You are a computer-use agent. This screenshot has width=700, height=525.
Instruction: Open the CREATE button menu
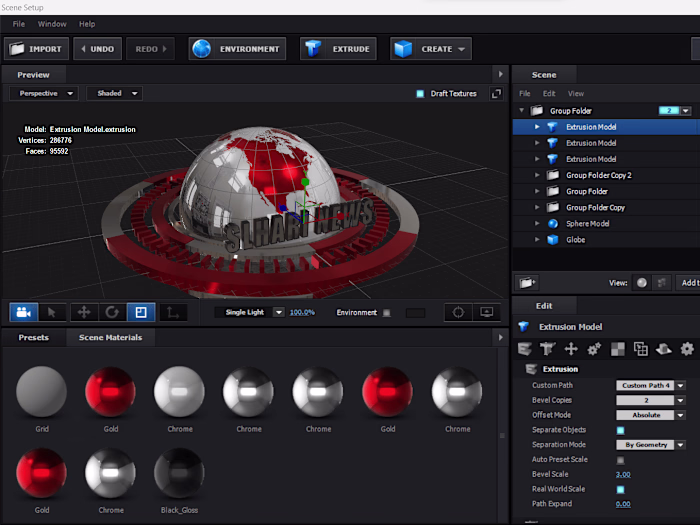coord(431,49)
